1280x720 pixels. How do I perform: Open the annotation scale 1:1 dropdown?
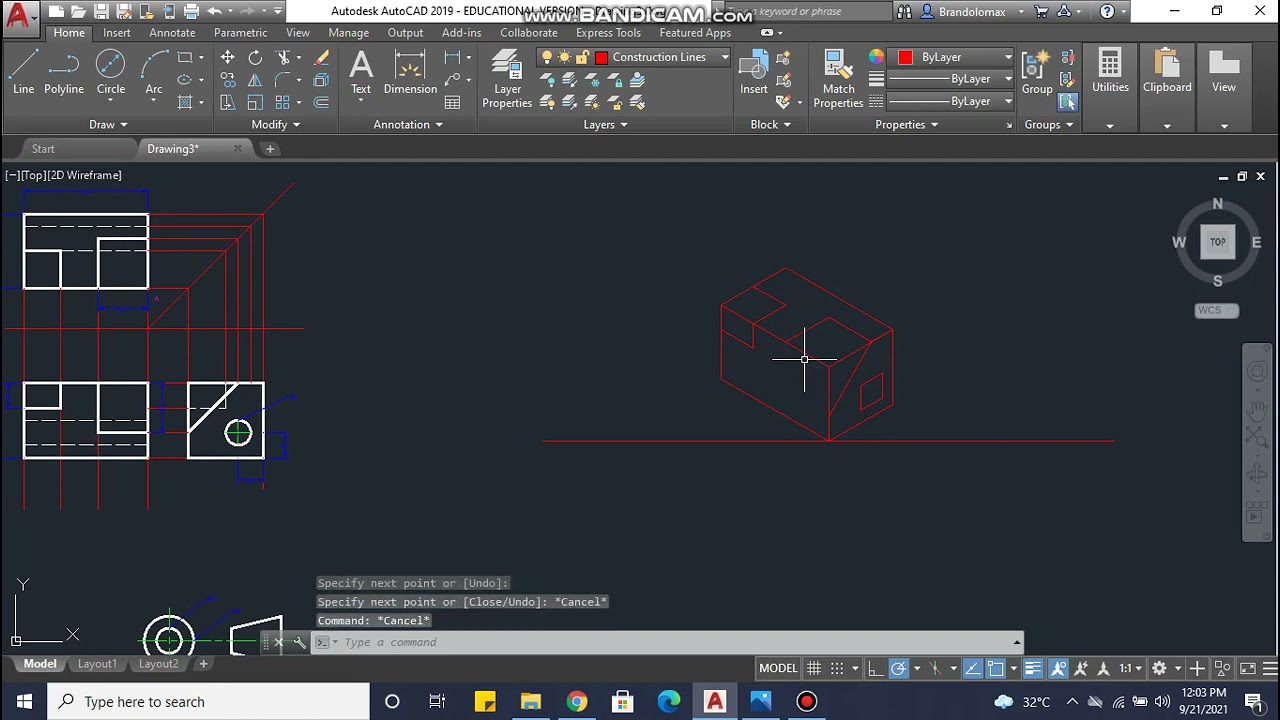1131,668
